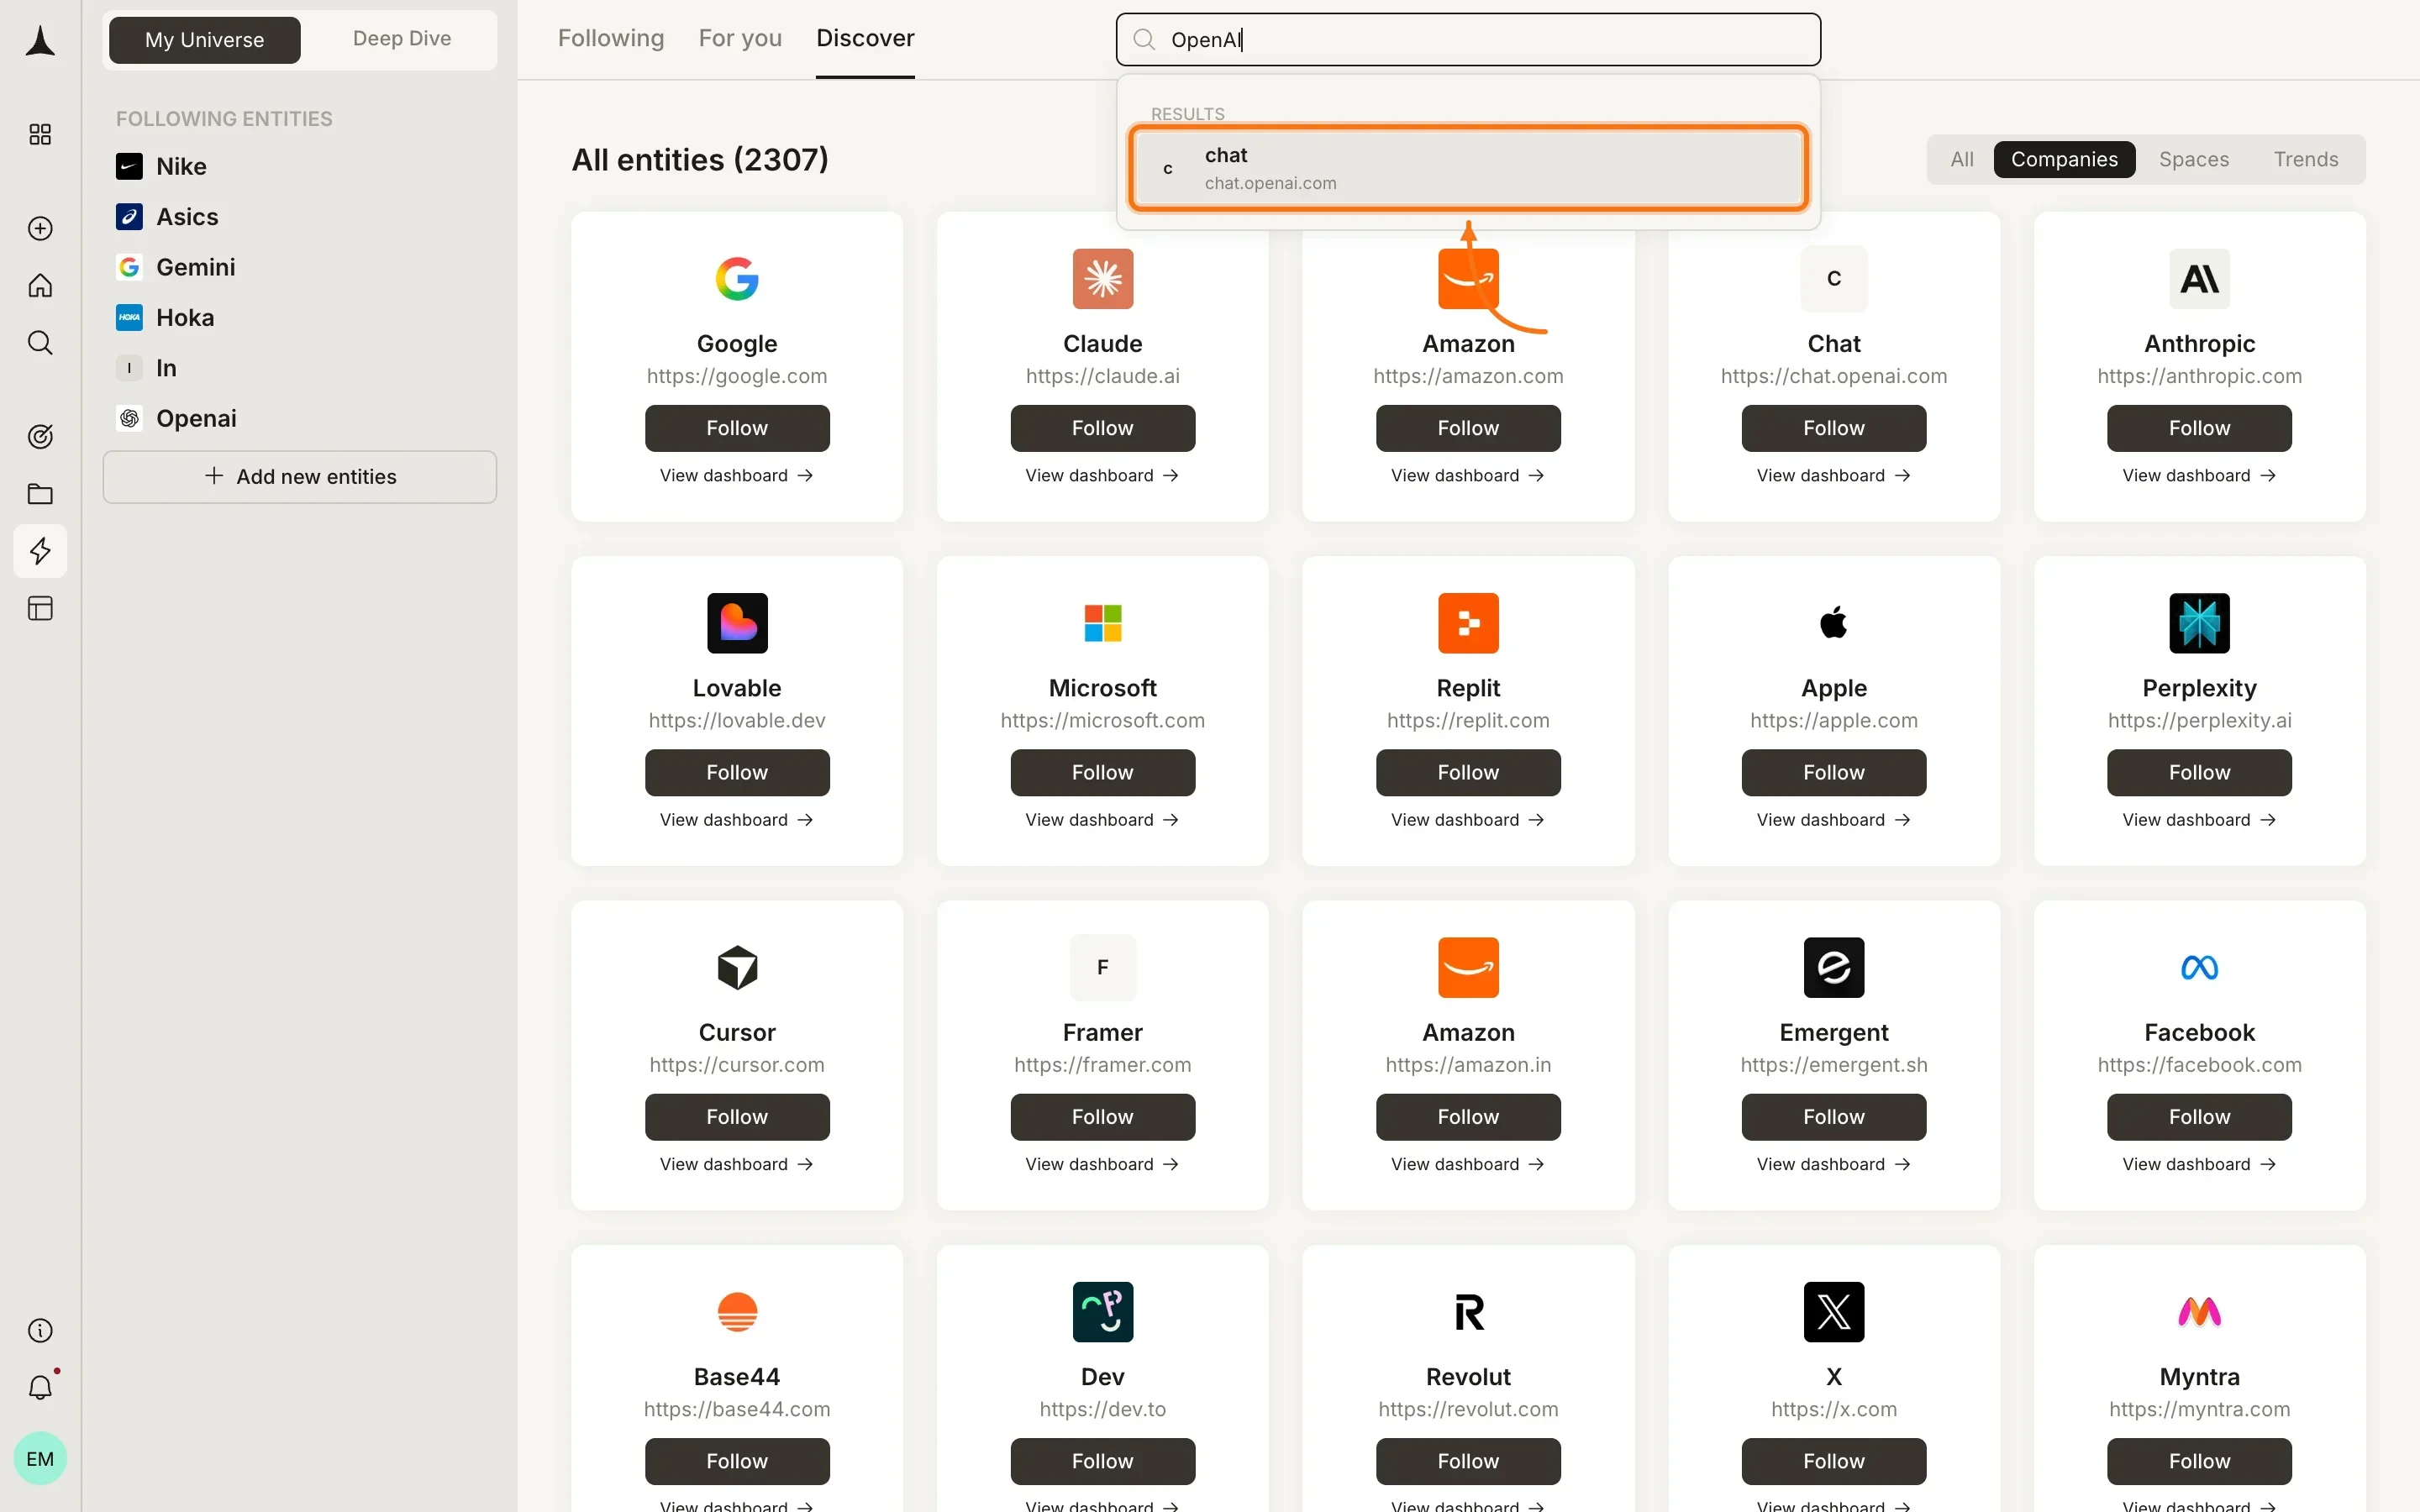Click the Perplexity logo on its card

click(x=2199, y=623)
